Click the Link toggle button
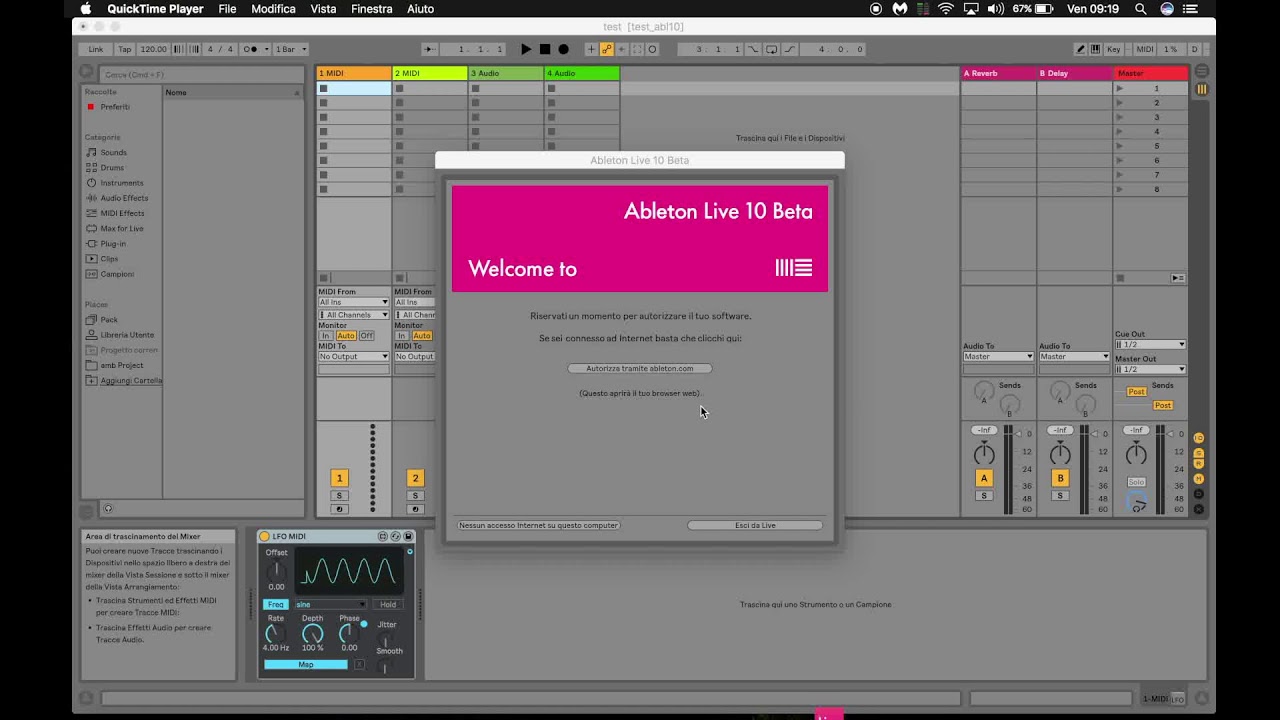Viewport: 1280px width, 720px height. [96, 49]
